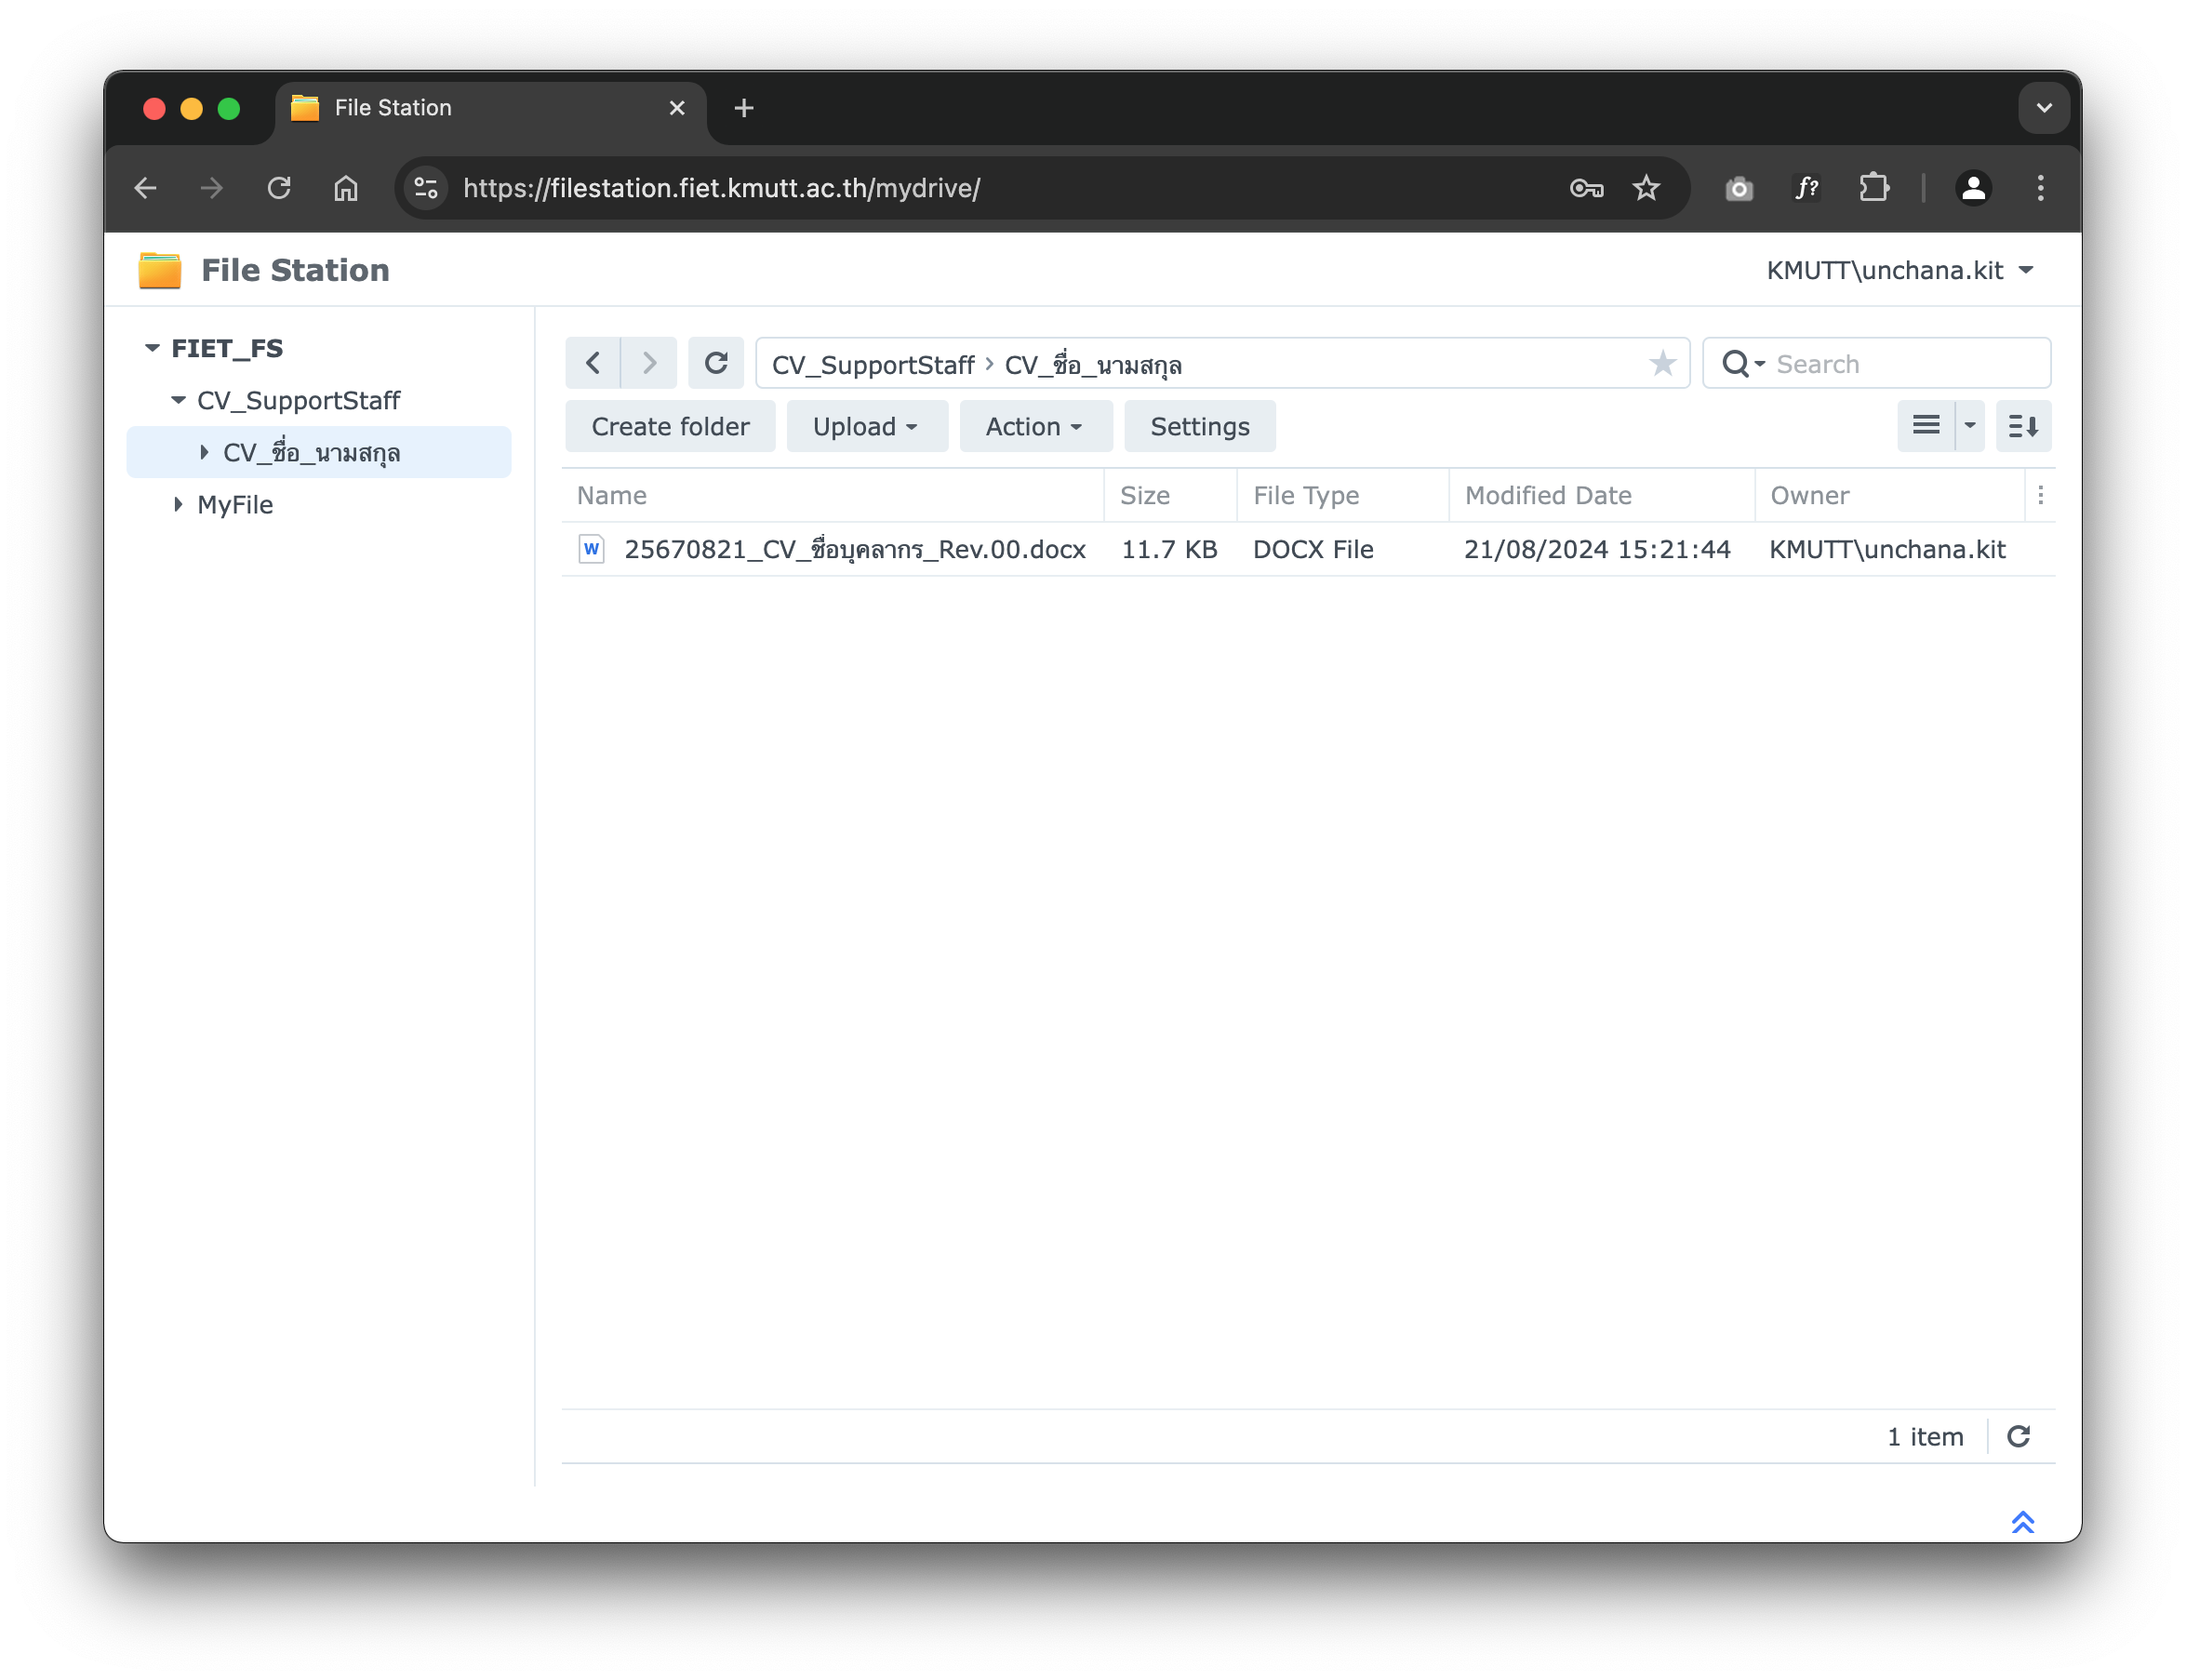Image resolution: width=2186 pixels, height=1680 pixels.
Task: Add current folder to favorites star
Action: (1662, 364)
